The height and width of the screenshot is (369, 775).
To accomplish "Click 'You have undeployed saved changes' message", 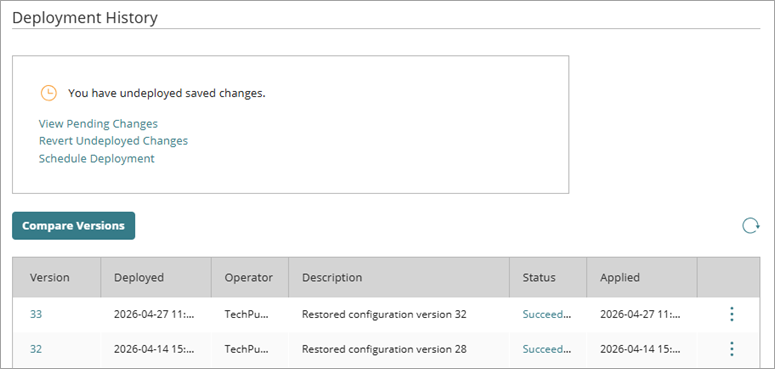I will [167, 93].
